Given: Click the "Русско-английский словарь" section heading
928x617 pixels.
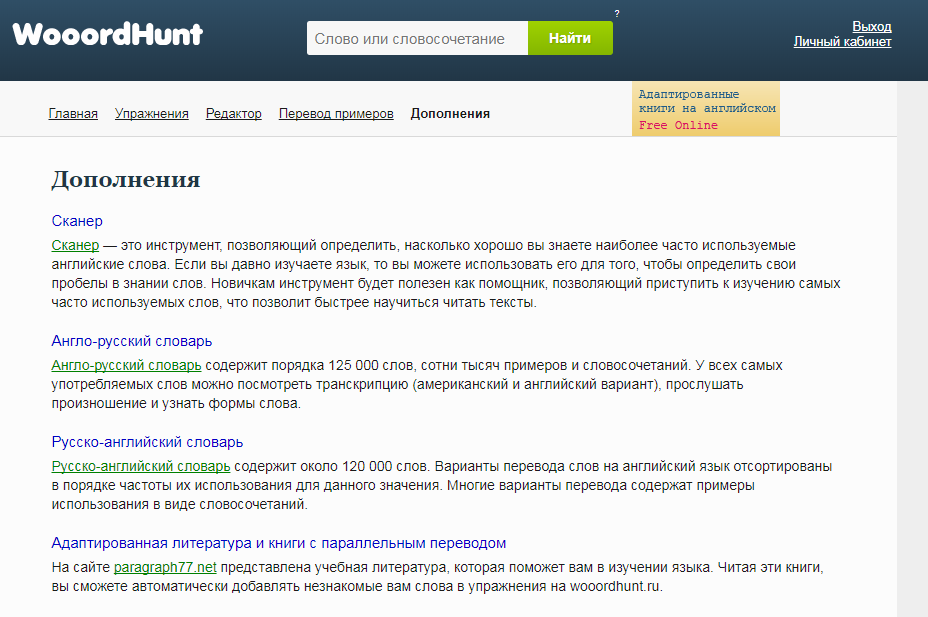Looking at the screenshot, I should pos(140,441).
